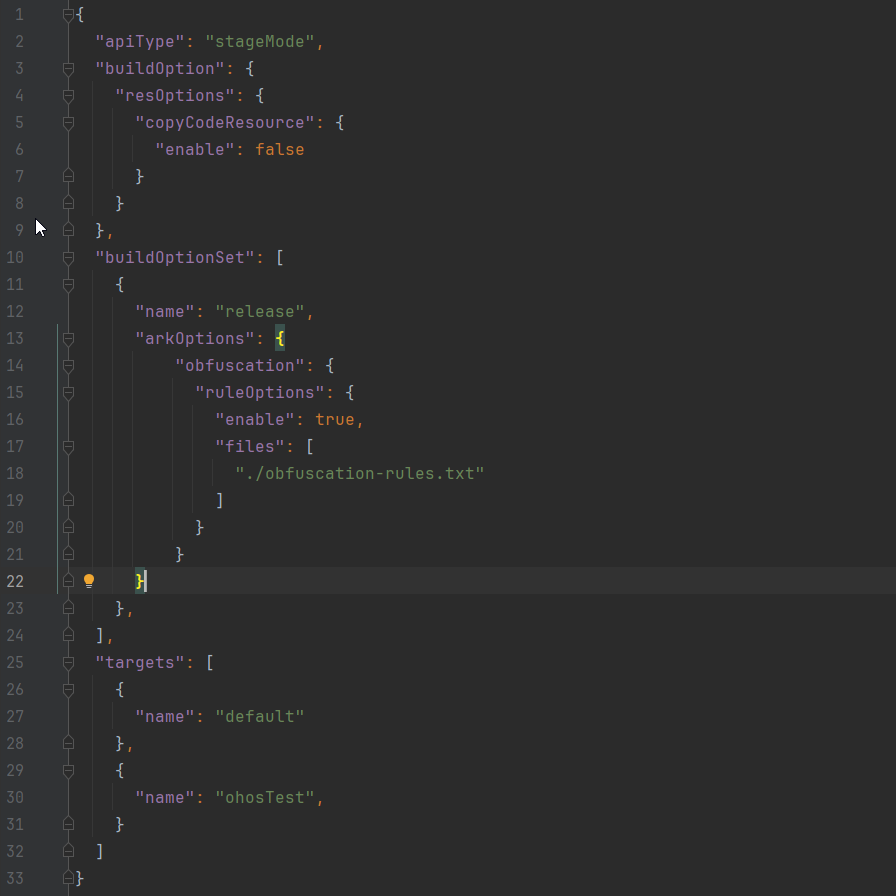The image size is (896, 896).
Task: Click the "release" string value
Action: [260, 311]
